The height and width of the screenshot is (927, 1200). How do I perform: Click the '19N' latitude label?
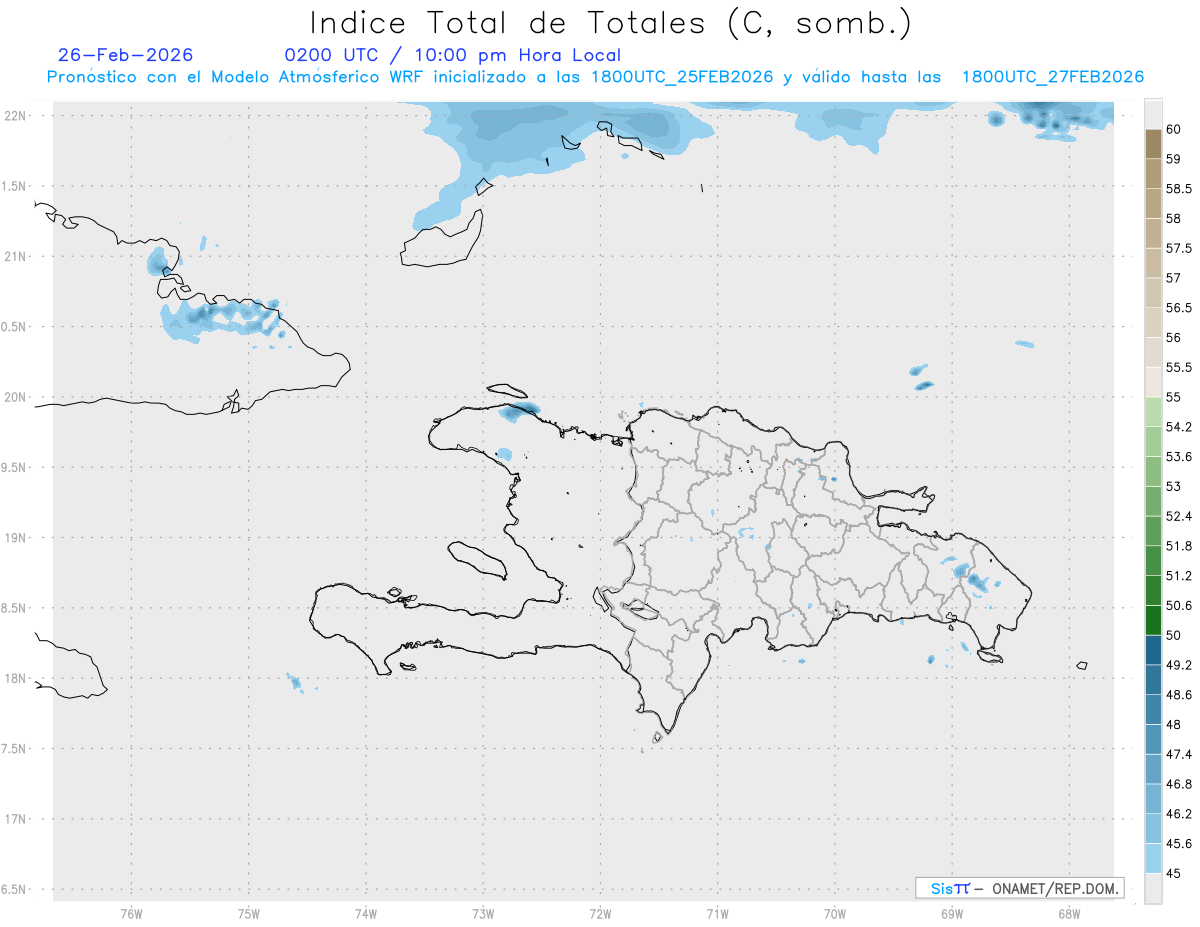(16, 537)
